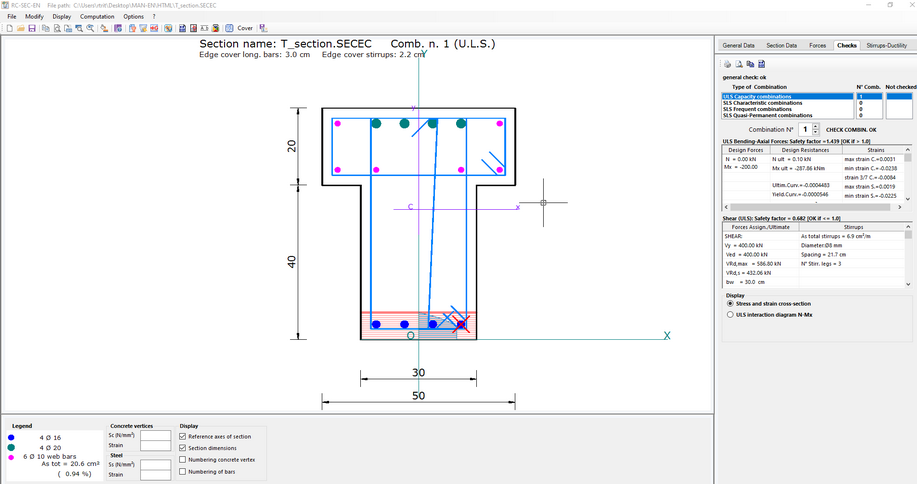Switch to the General Data tab
This screenshot has height=484, width=917.
(738, 45)
